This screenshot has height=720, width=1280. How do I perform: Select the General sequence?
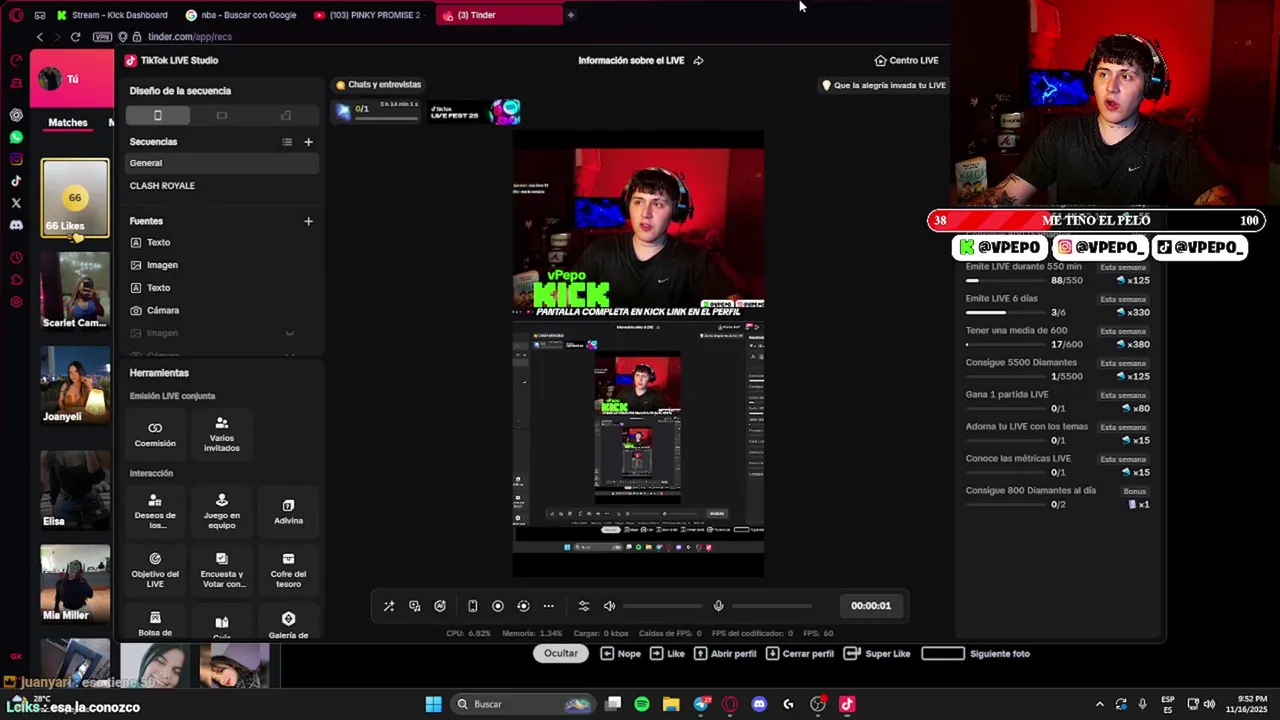tap(222, 163)
